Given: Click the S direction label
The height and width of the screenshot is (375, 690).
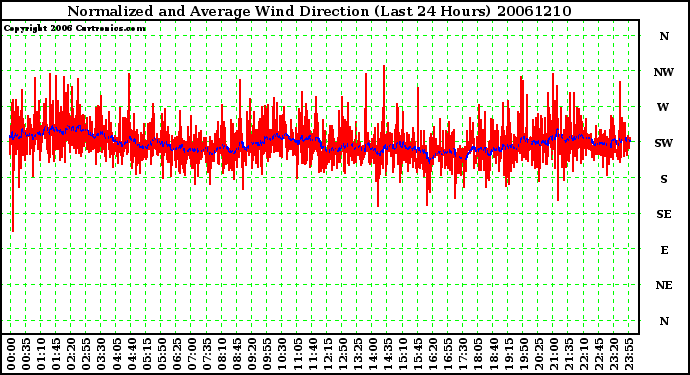Looking at the screenshot, I should coord(664,179).
